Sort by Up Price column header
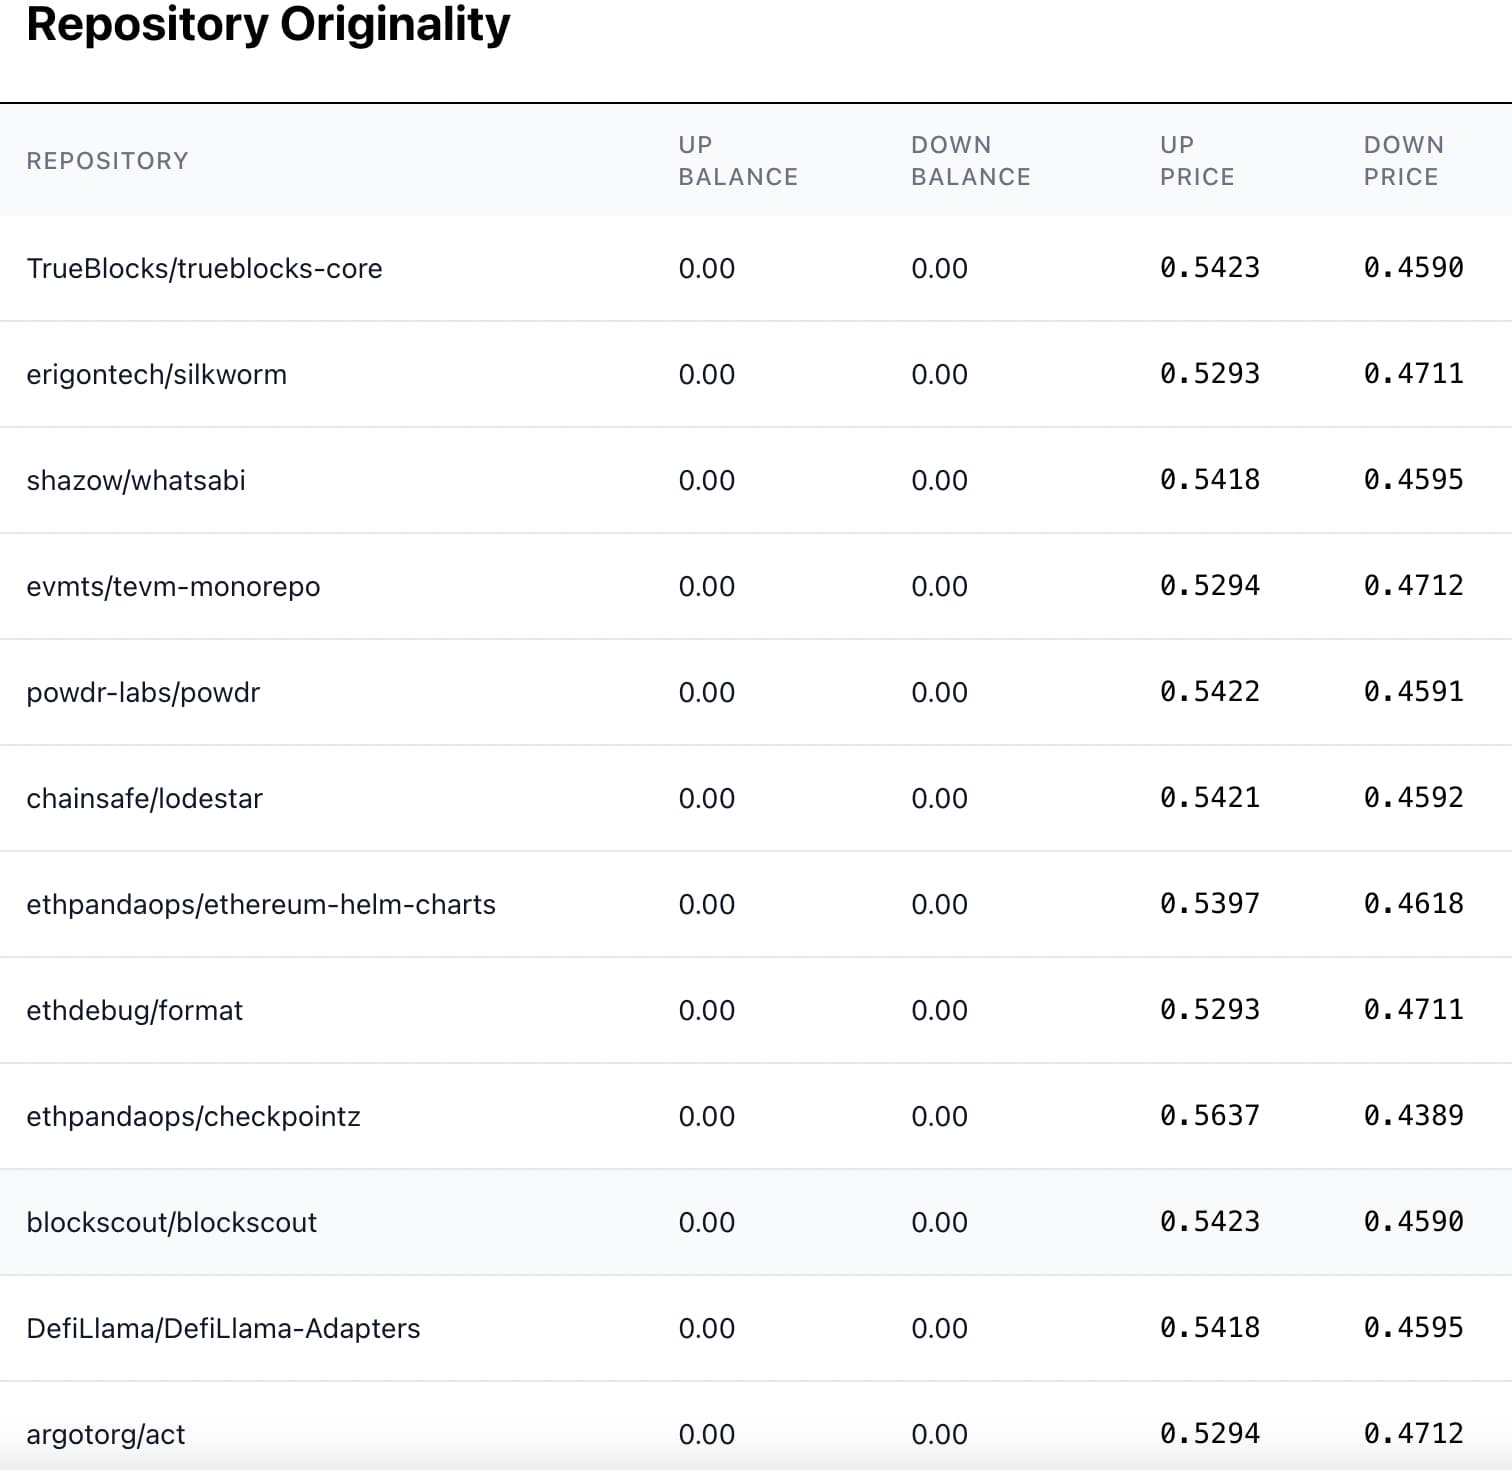 click(1197, 161)
